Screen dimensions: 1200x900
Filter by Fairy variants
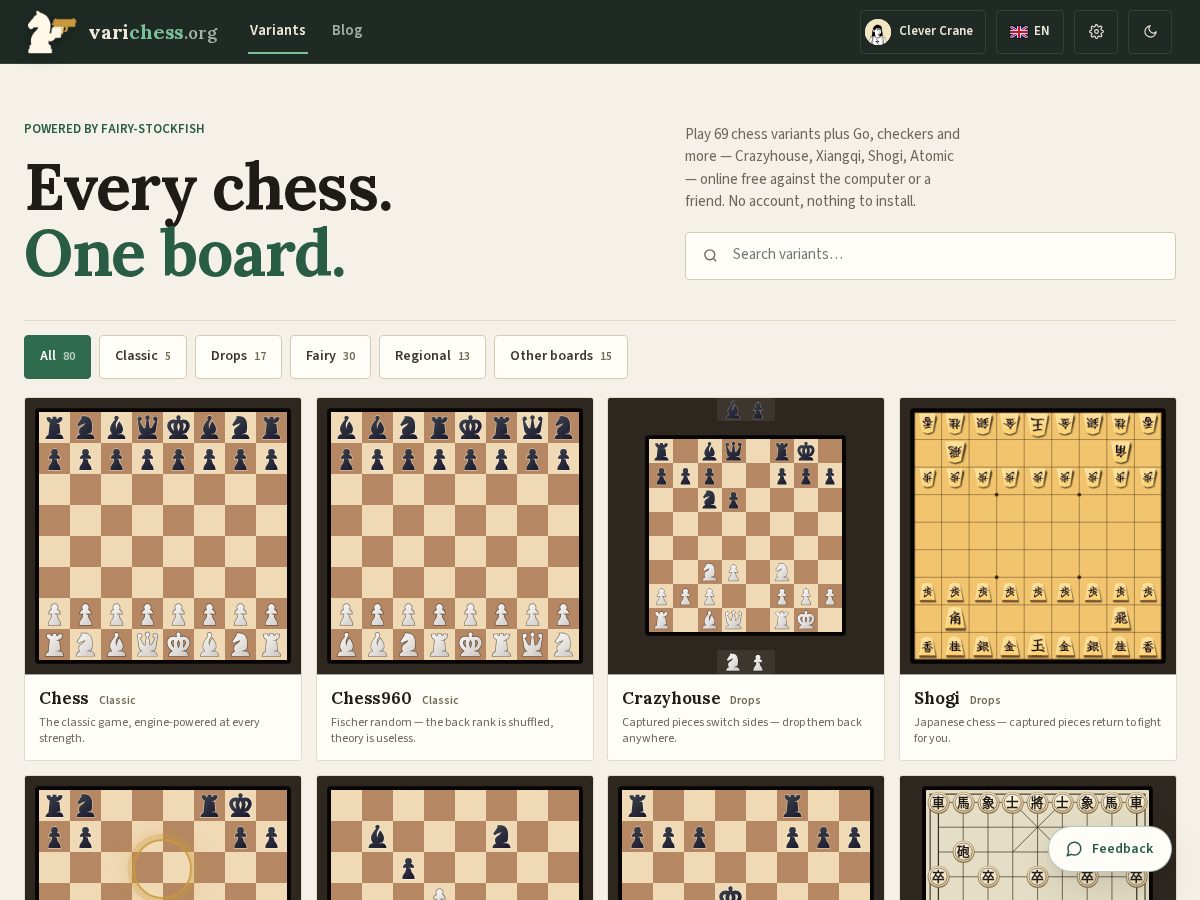(x=330, y=357)
